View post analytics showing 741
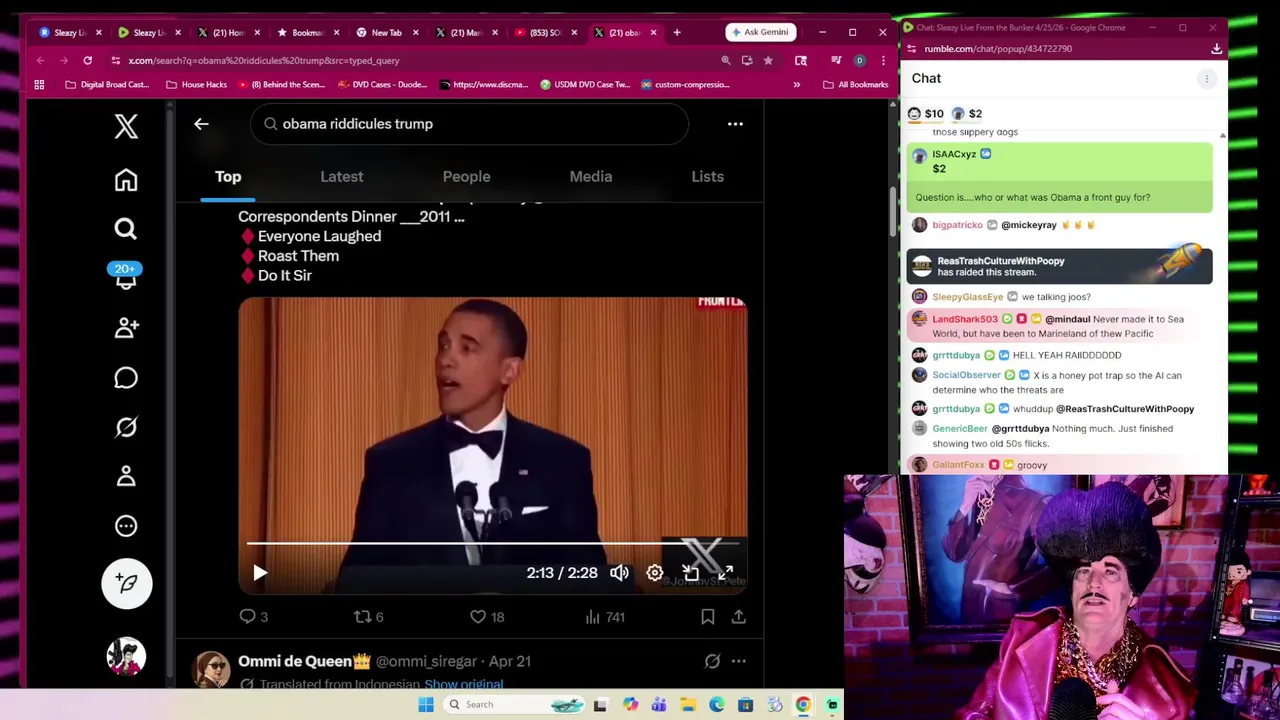Viewport: 1280px width, 720px height. tap(605, 617)
